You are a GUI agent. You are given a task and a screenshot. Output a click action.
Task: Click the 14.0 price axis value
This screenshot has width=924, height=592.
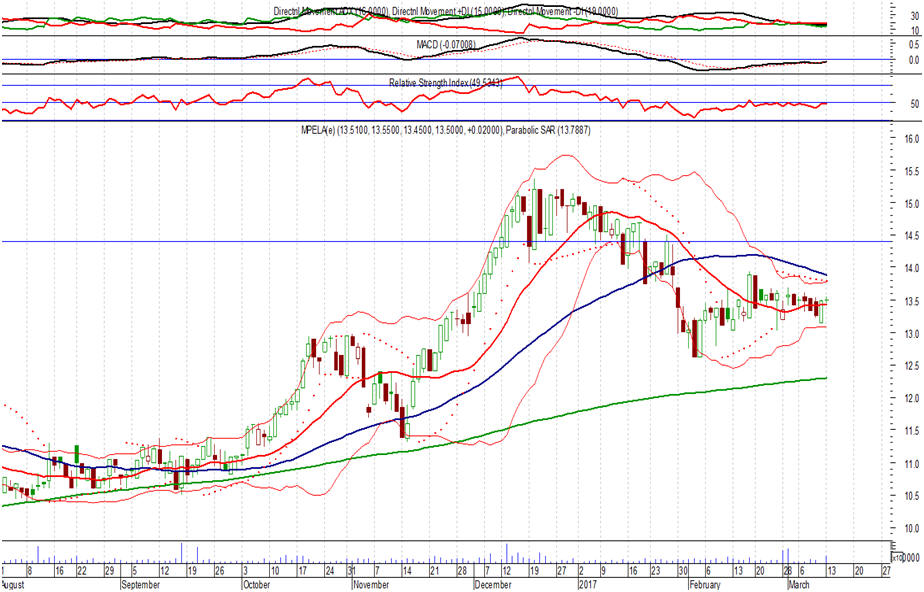(912, 268)
